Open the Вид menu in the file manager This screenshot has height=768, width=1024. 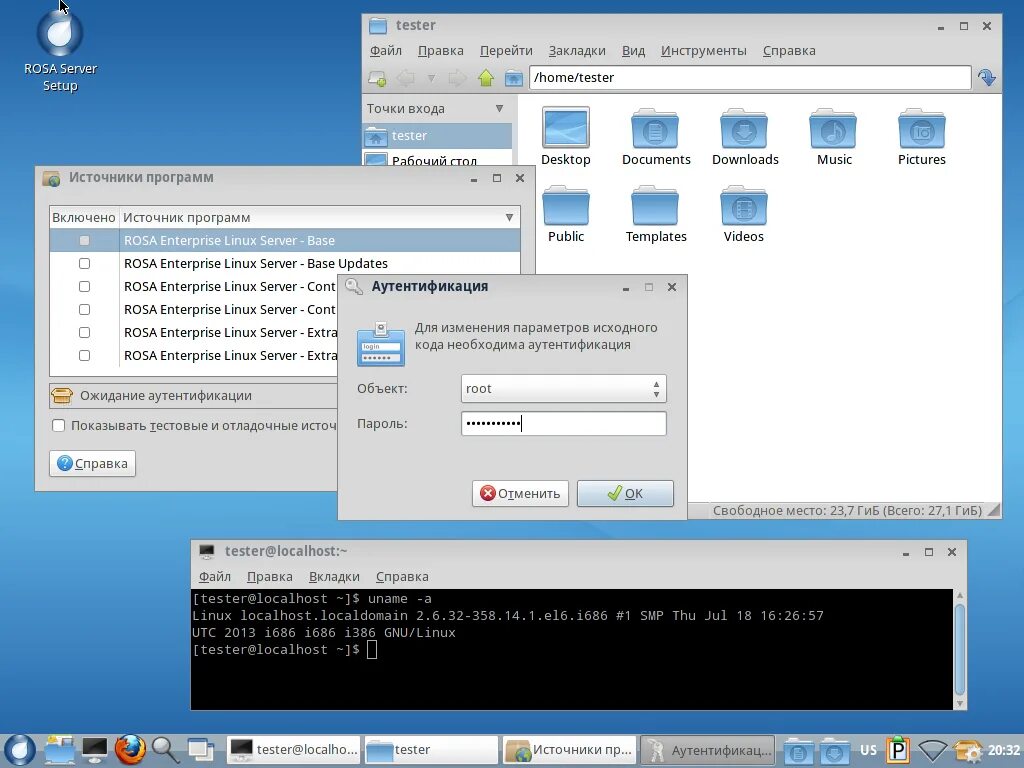[x=633, y=50]
